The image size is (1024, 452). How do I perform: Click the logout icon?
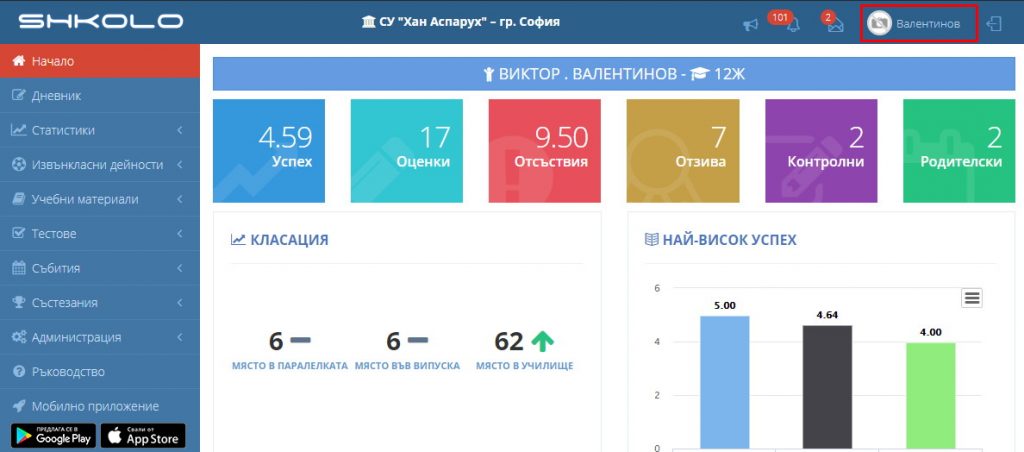tap(994, 24)
